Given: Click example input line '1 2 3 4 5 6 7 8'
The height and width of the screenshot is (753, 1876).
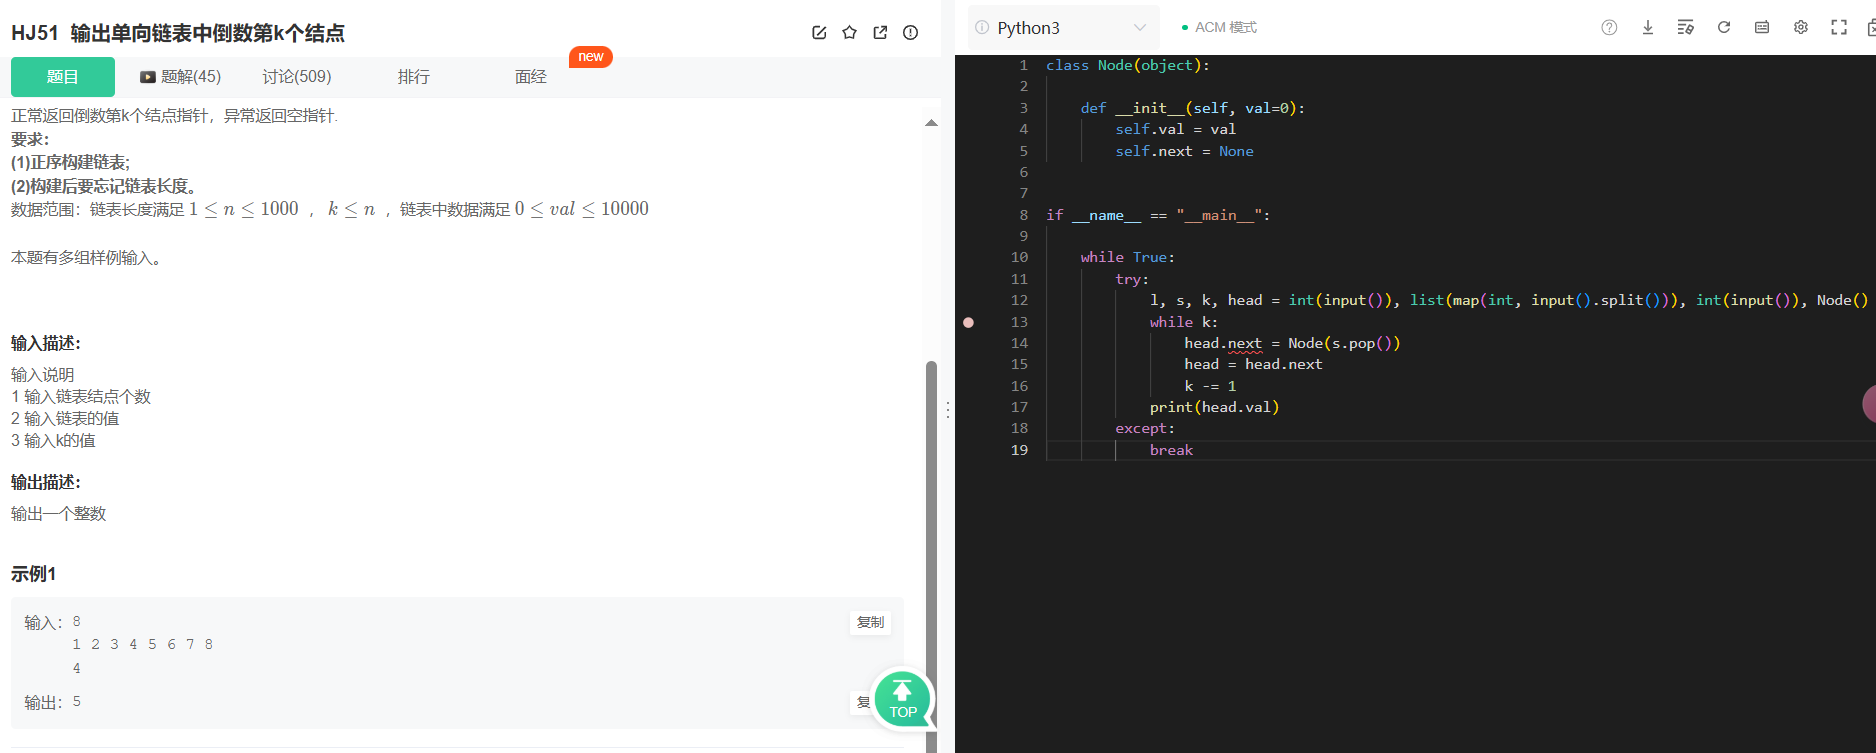Looking at the screenshot, I should click(x=142, y=645).
